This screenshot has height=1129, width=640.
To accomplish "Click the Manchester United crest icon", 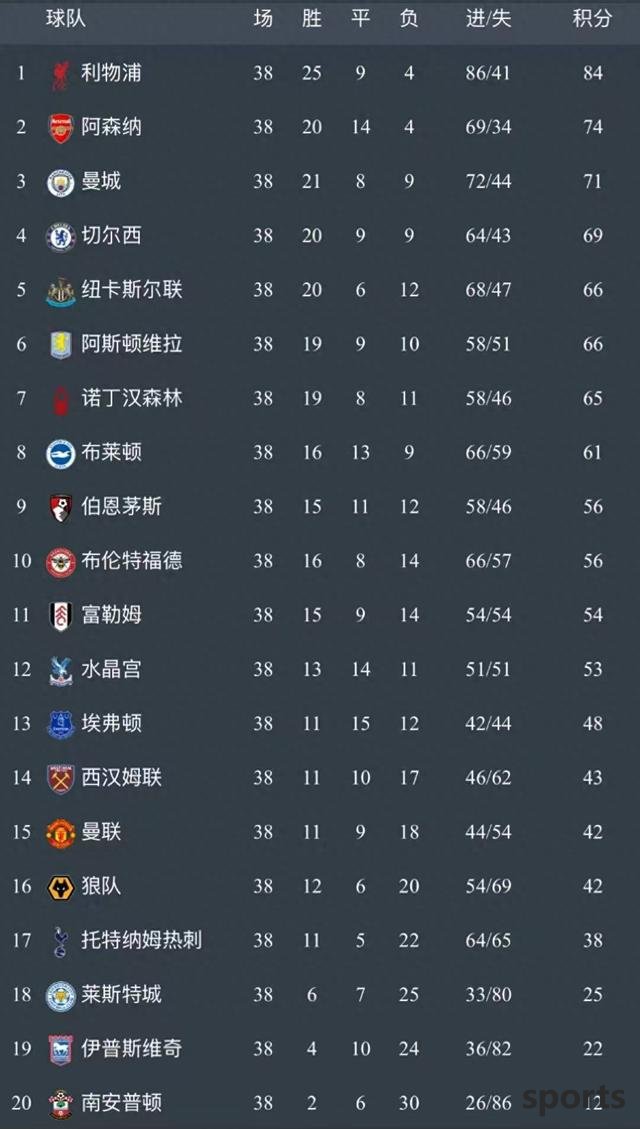I will [x=60, y=833].
